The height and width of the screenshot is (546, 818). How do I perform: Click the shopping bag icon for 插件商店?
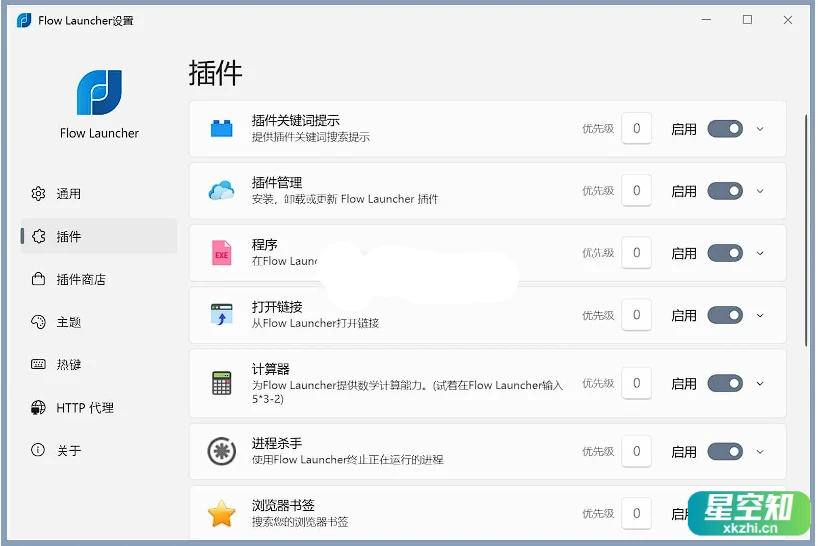point(38,279)
